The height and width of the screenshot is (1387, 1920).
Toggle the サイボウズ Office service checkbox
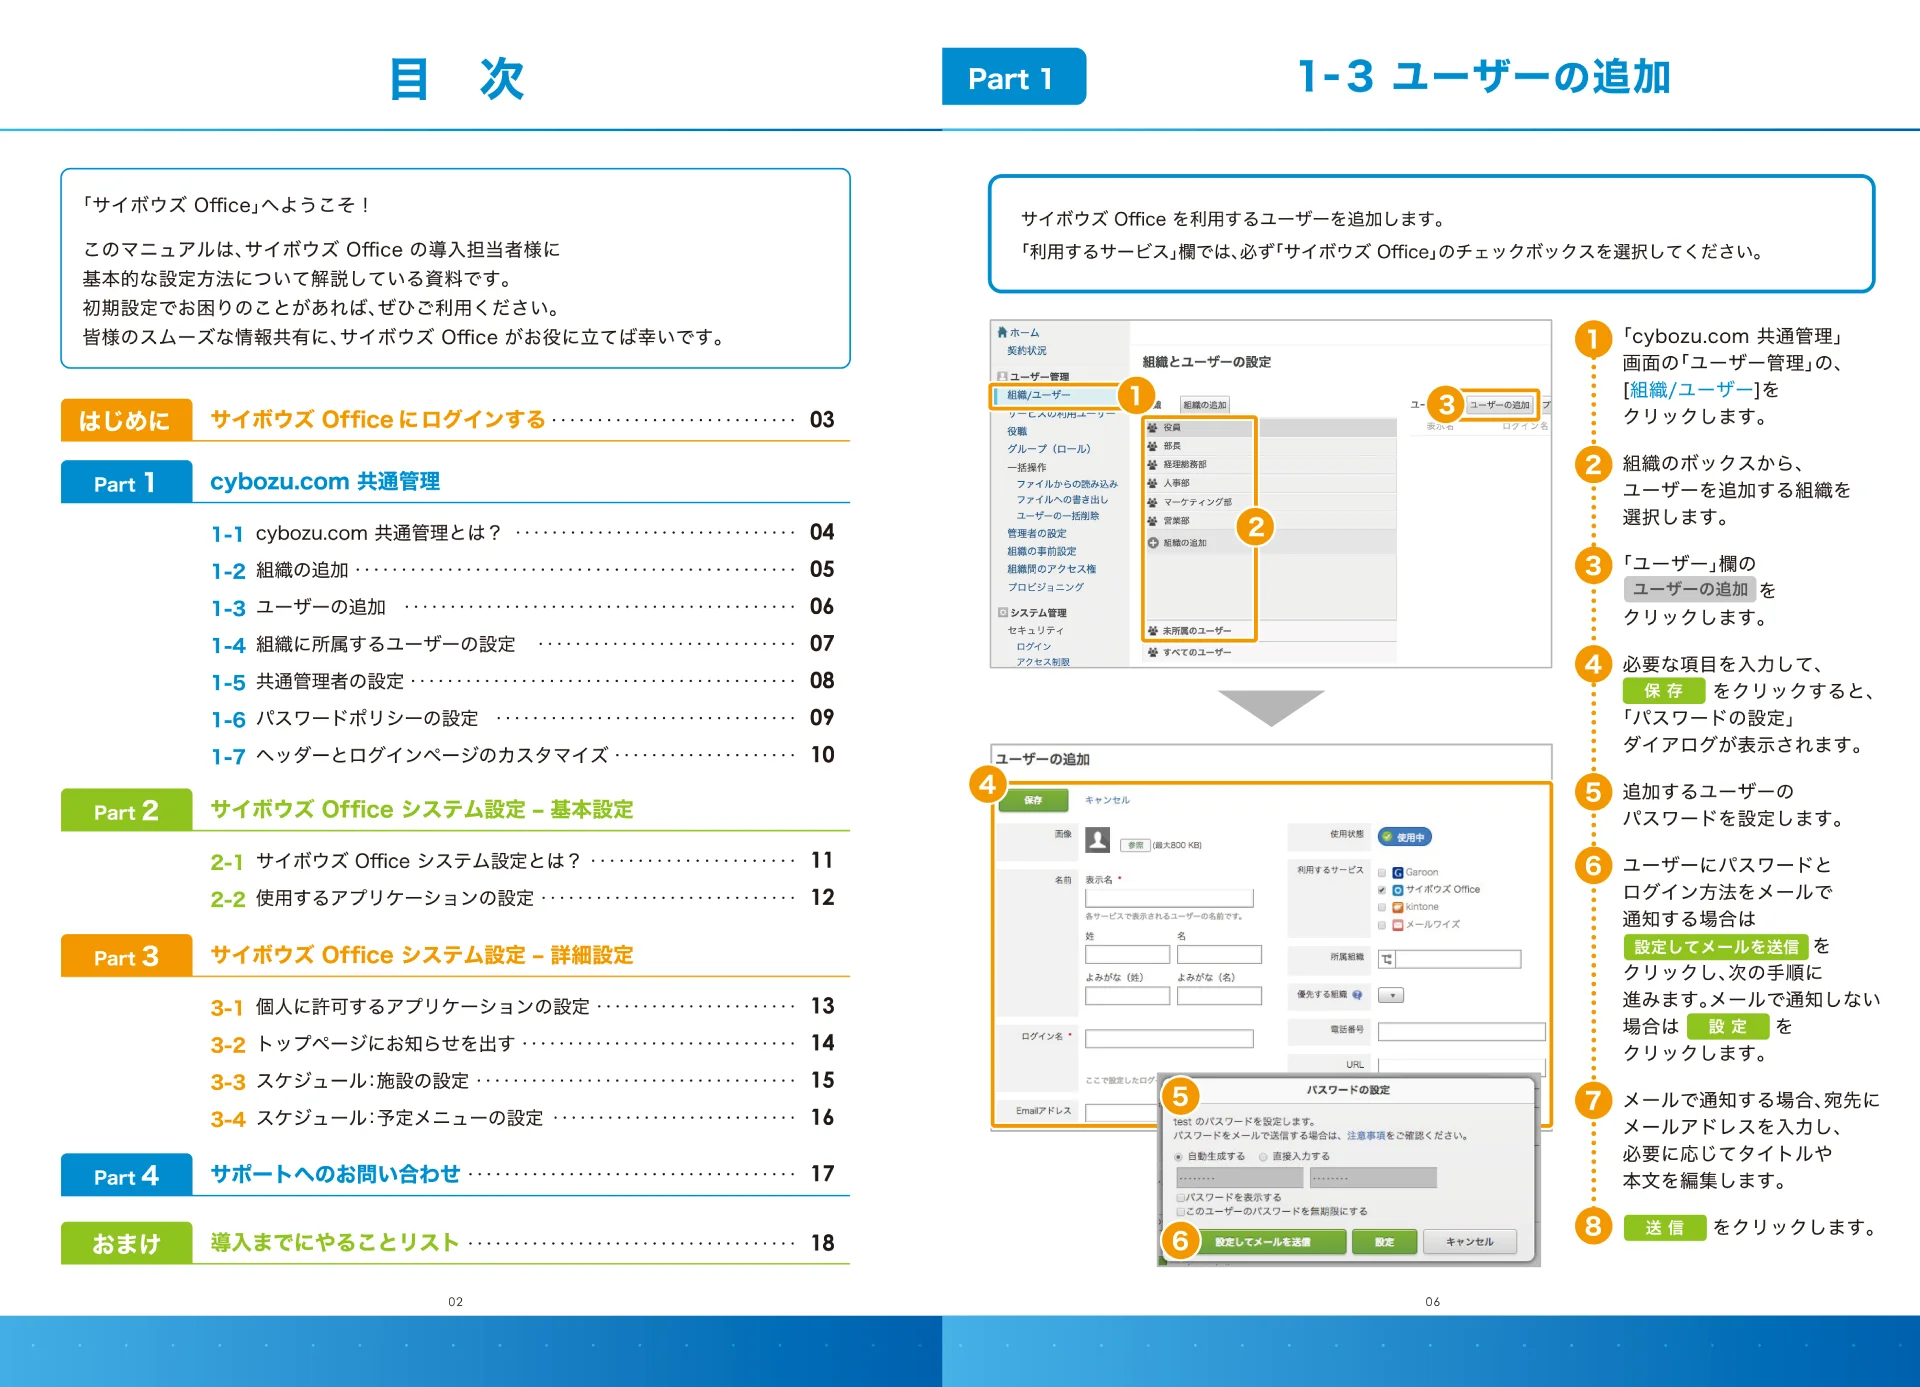1382,890
